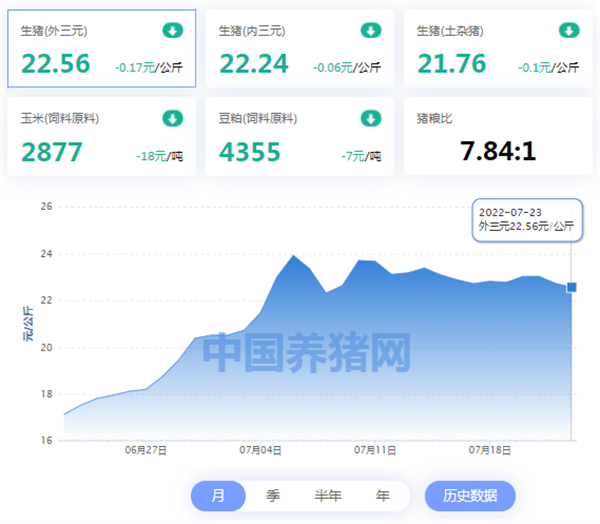The height and width of the screenshot is (524, 600).
Task: Click the -7元/吨 change value
Action: coord(361,156)
